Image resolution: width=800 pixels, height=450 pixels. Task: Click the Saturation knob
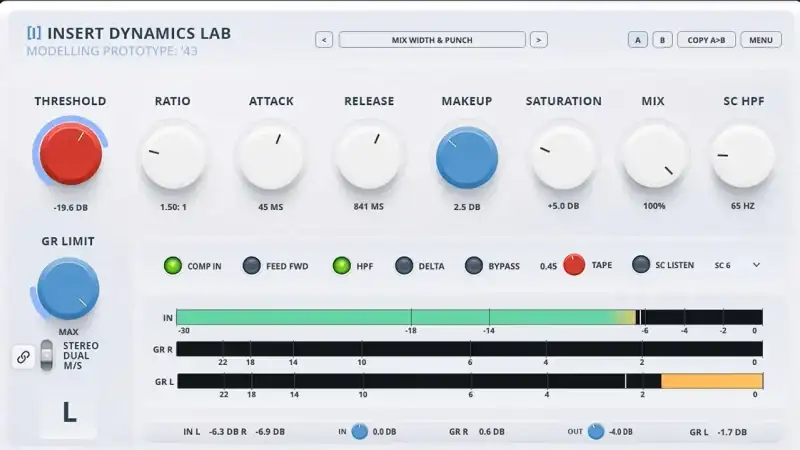click(x=563, y=157)
